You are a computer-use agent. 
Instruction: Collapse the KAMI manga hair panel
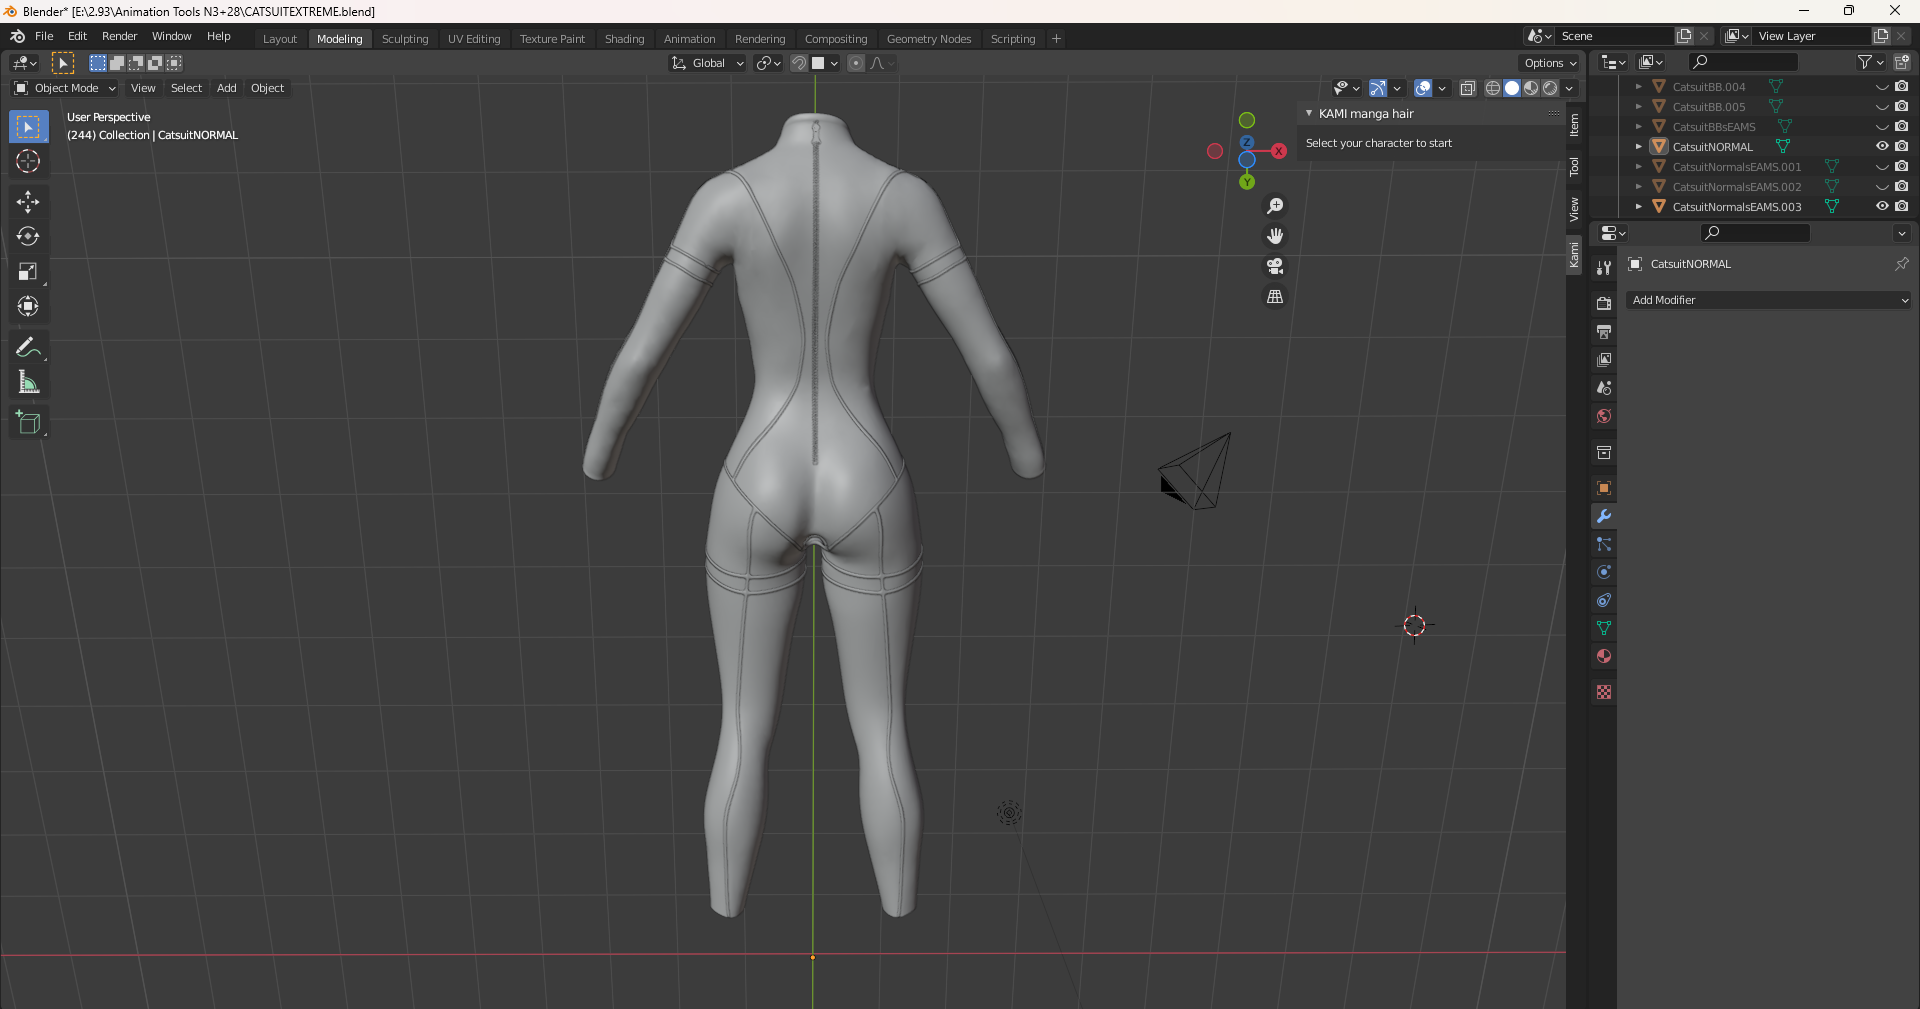pos(1309,114)
